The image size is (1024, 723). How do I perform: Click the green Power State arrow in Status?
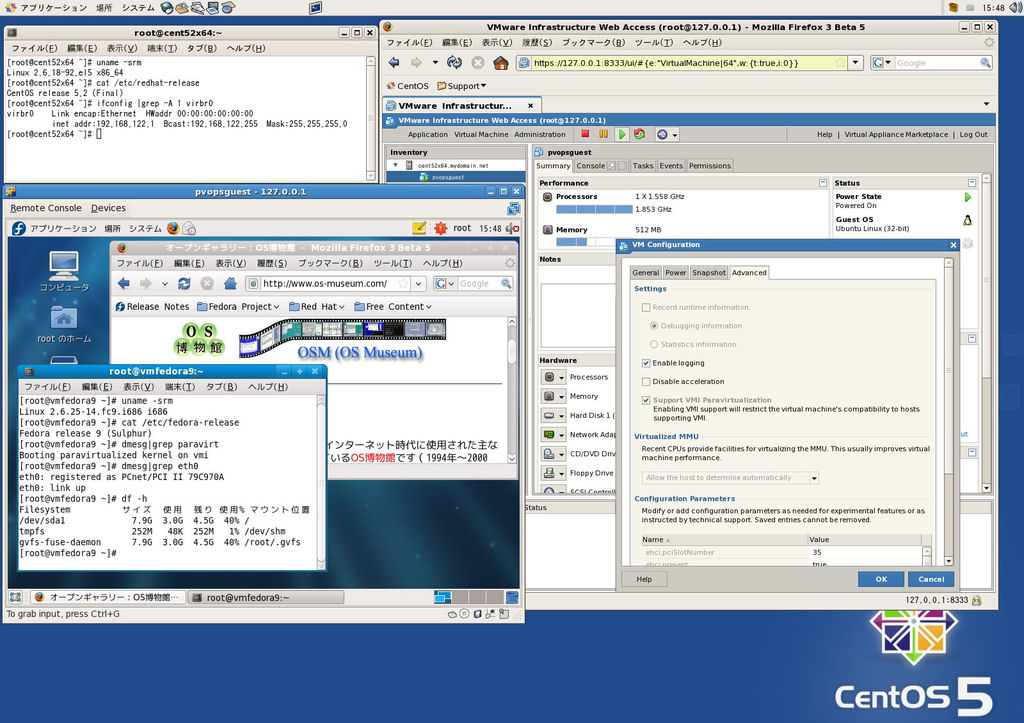click(x=968, y=197)
